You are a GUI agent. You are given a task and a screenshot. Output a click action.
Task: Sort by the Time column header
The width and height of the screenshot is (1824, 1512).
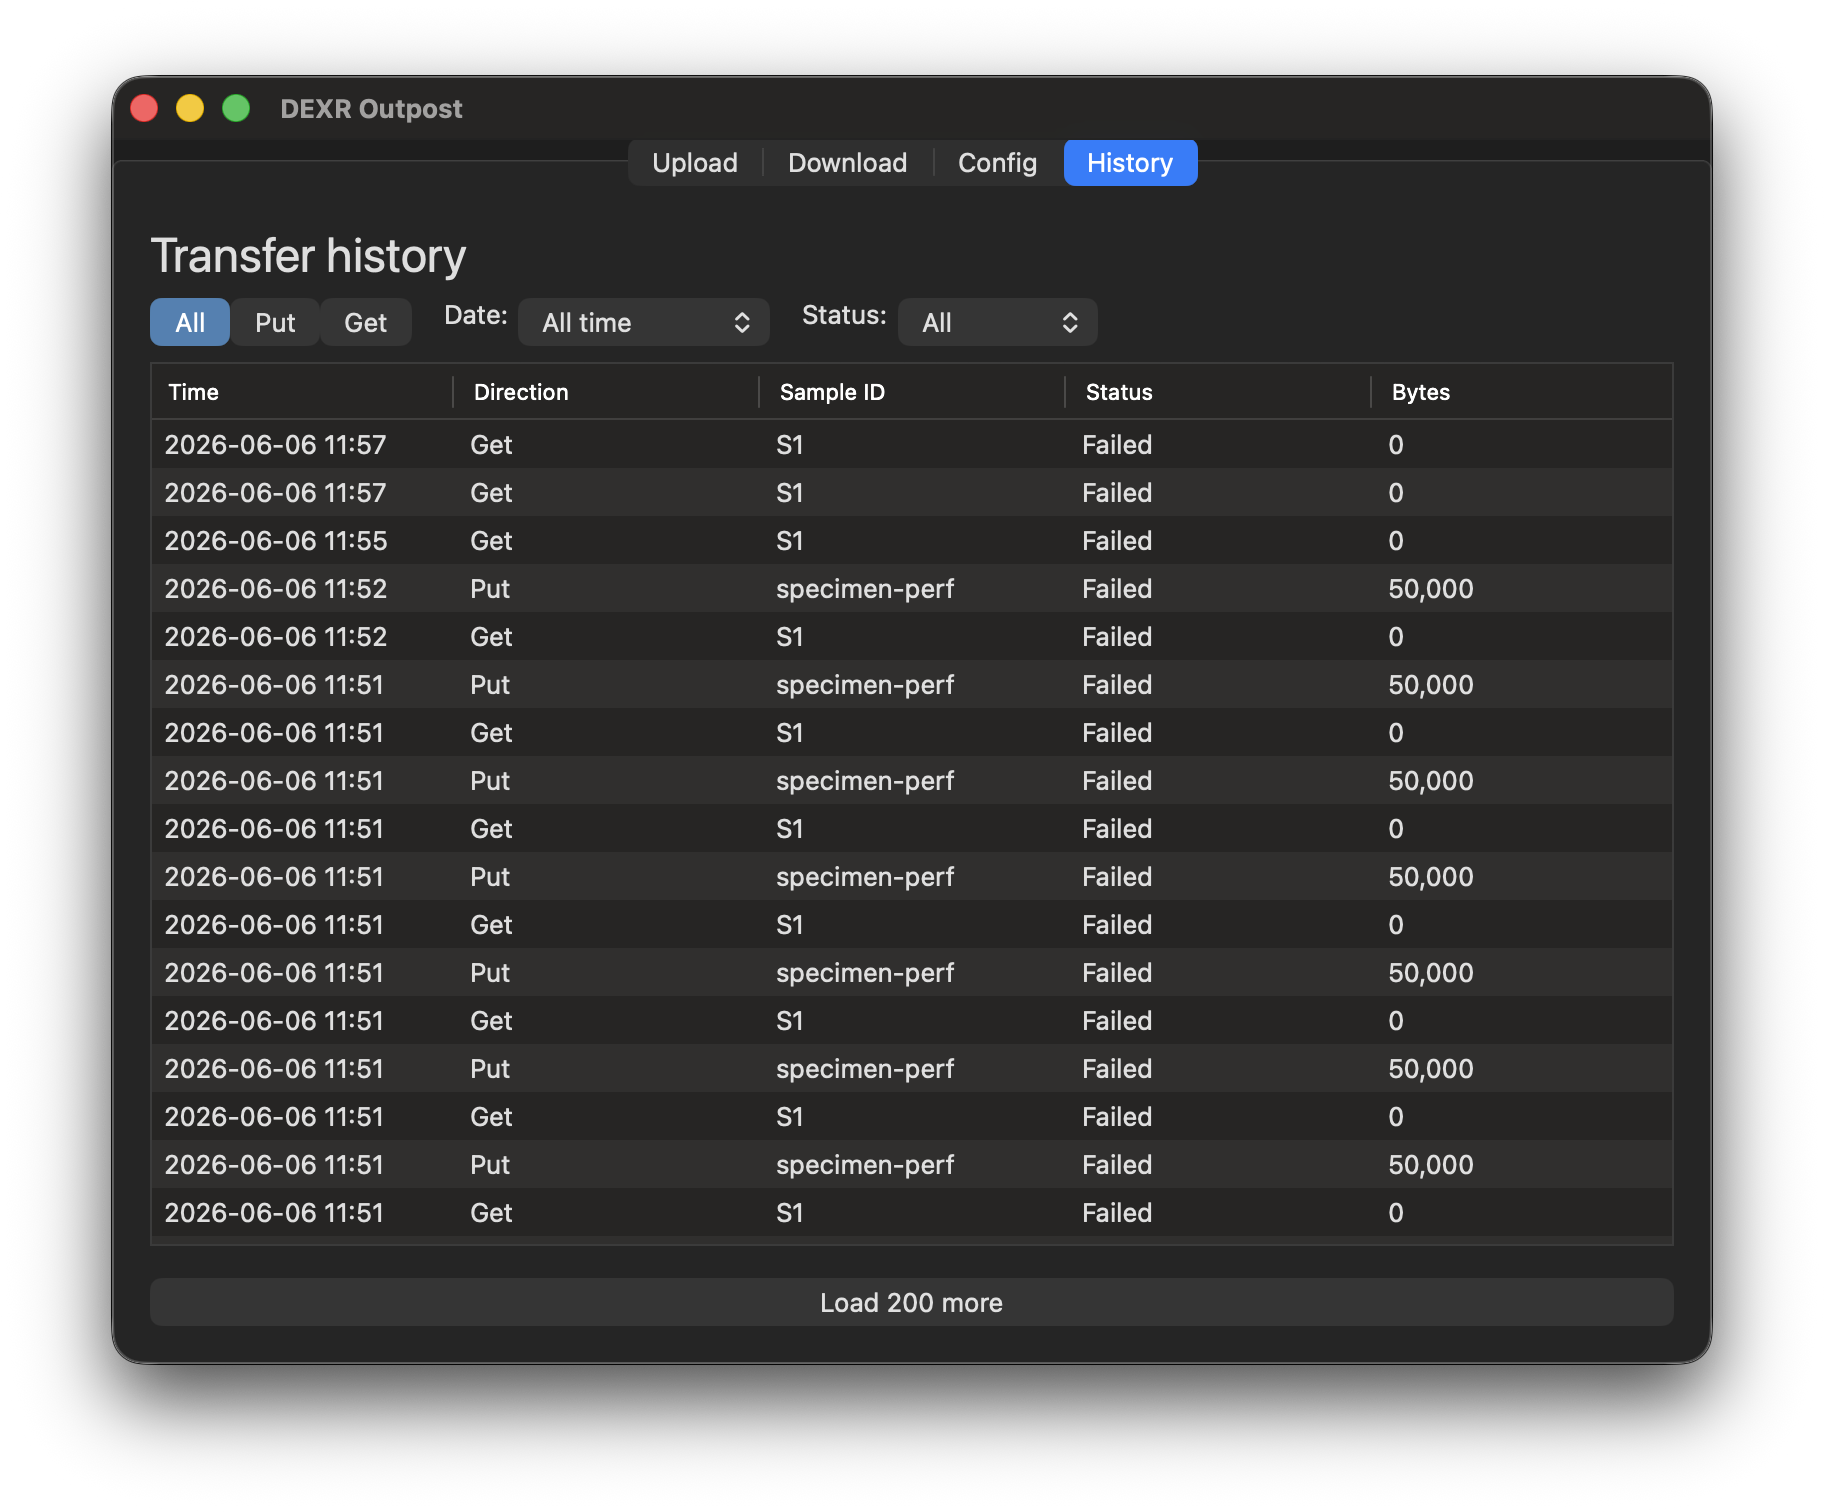[x=302, y=392]
